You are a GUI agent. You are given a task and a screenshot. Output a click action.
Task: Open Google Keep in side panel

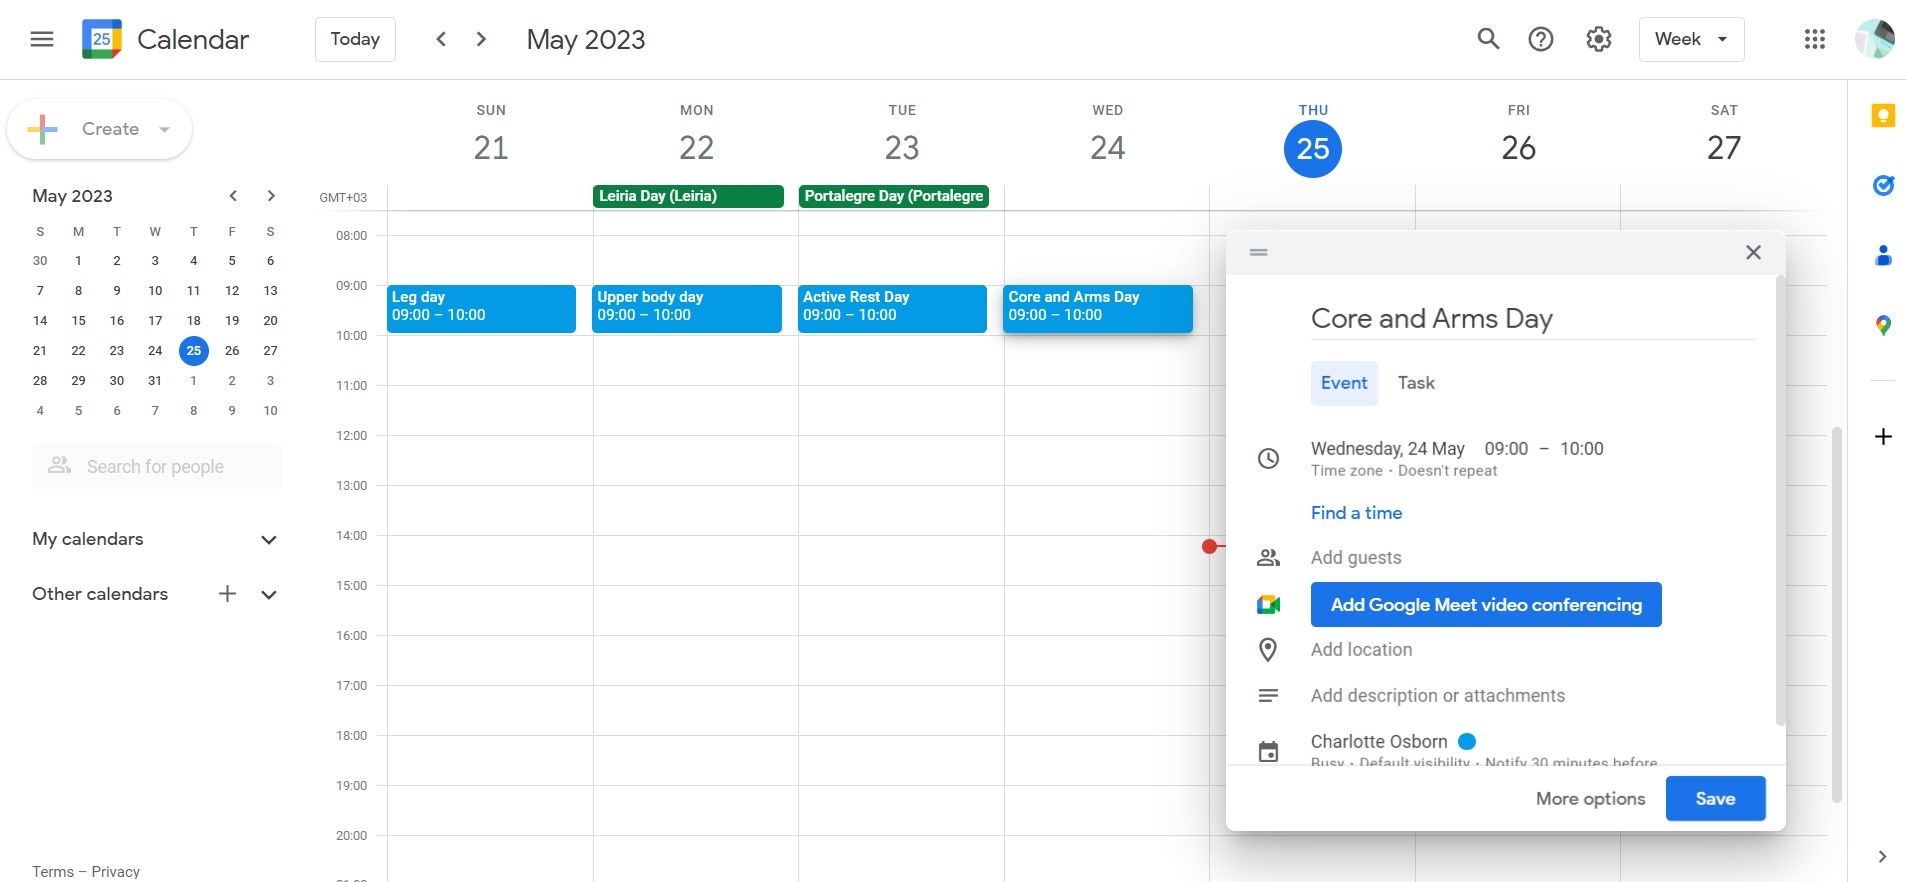(1883, 116)
